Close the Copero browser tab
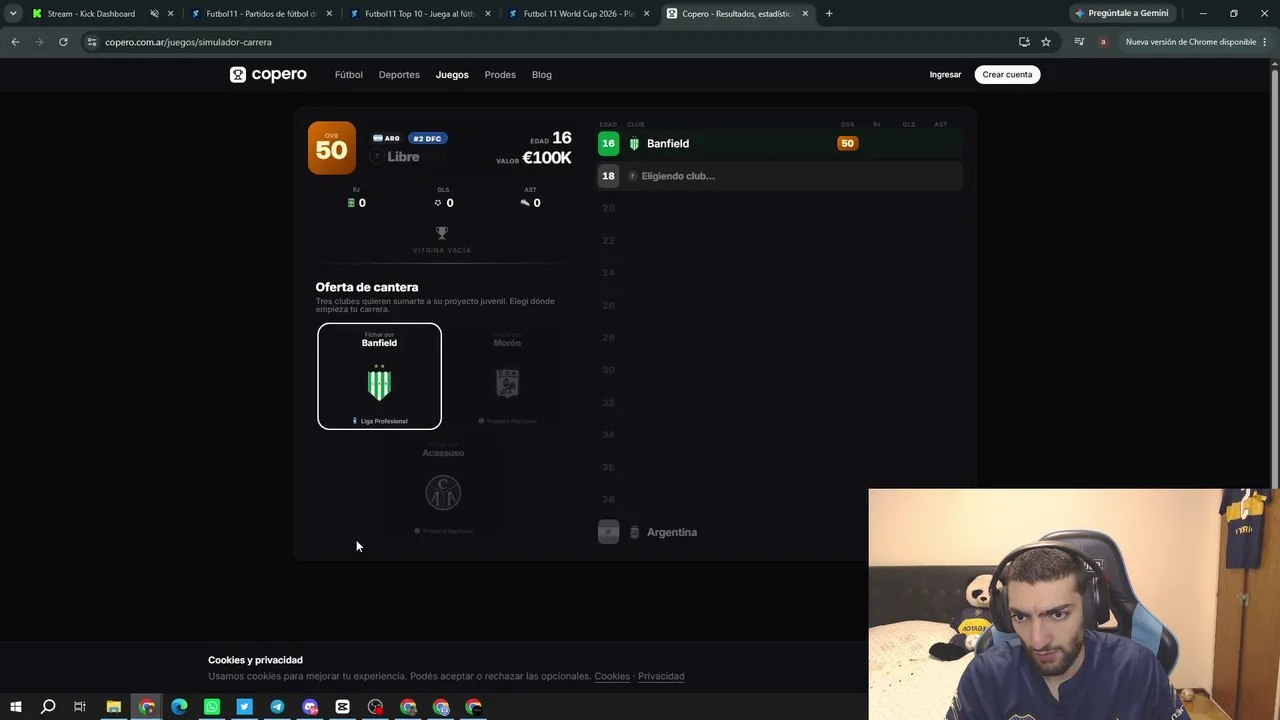This screenshot has width=1280, height=720. point(805,14)
